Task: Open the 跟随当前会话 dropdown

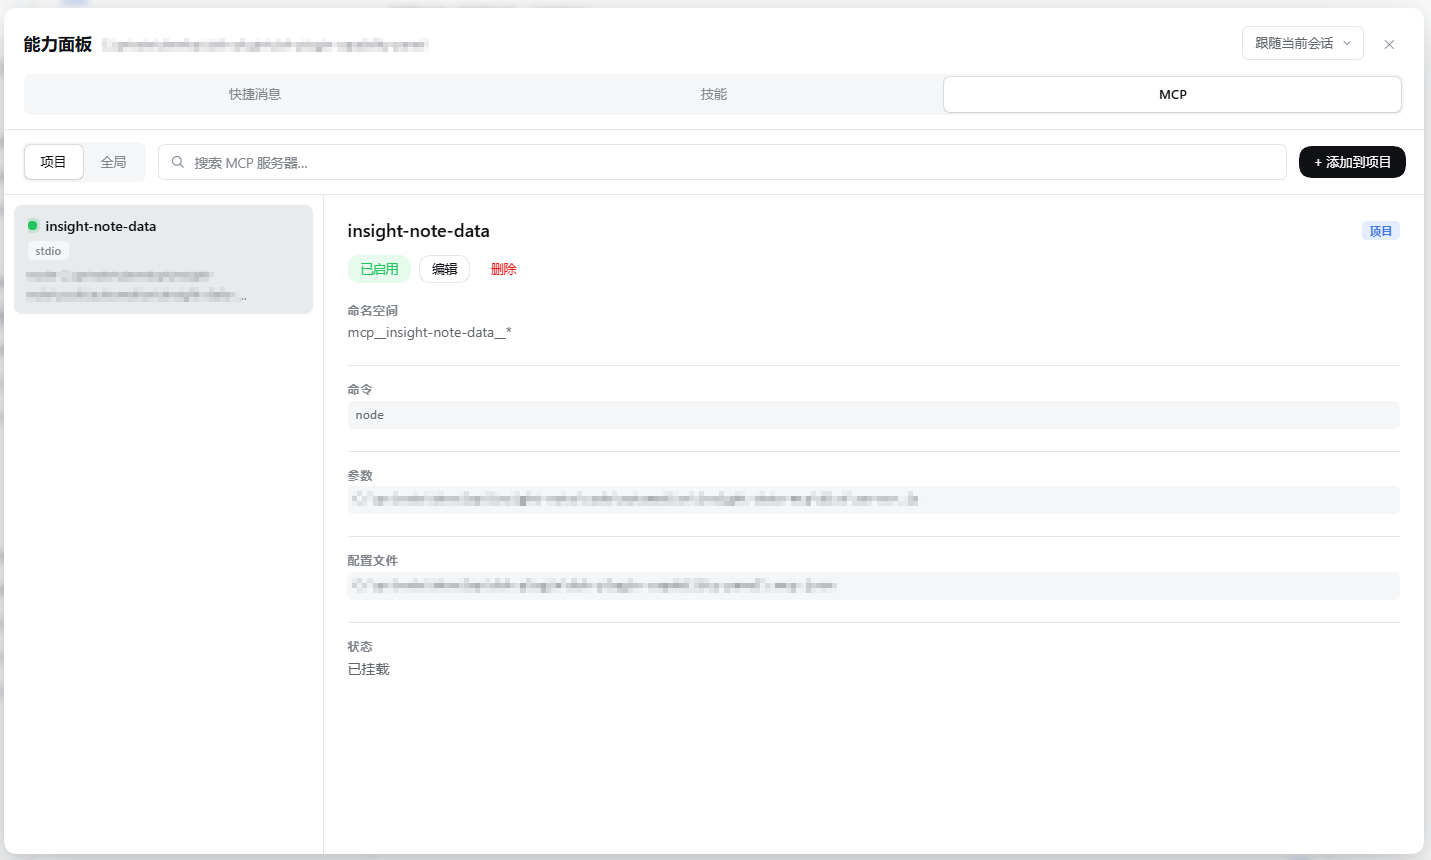Action: click(x=1302, y=43)
